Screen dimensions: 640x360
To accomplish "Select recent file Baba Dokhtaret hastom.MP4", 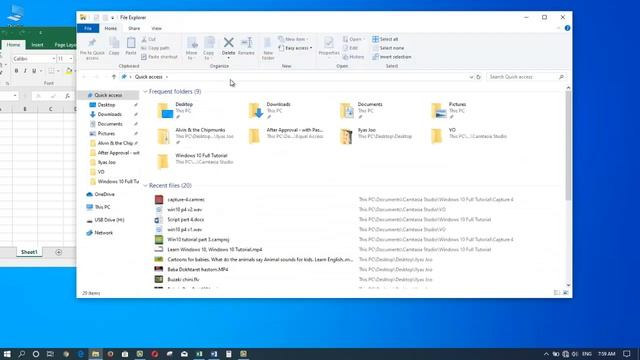I will pos(198,269).
